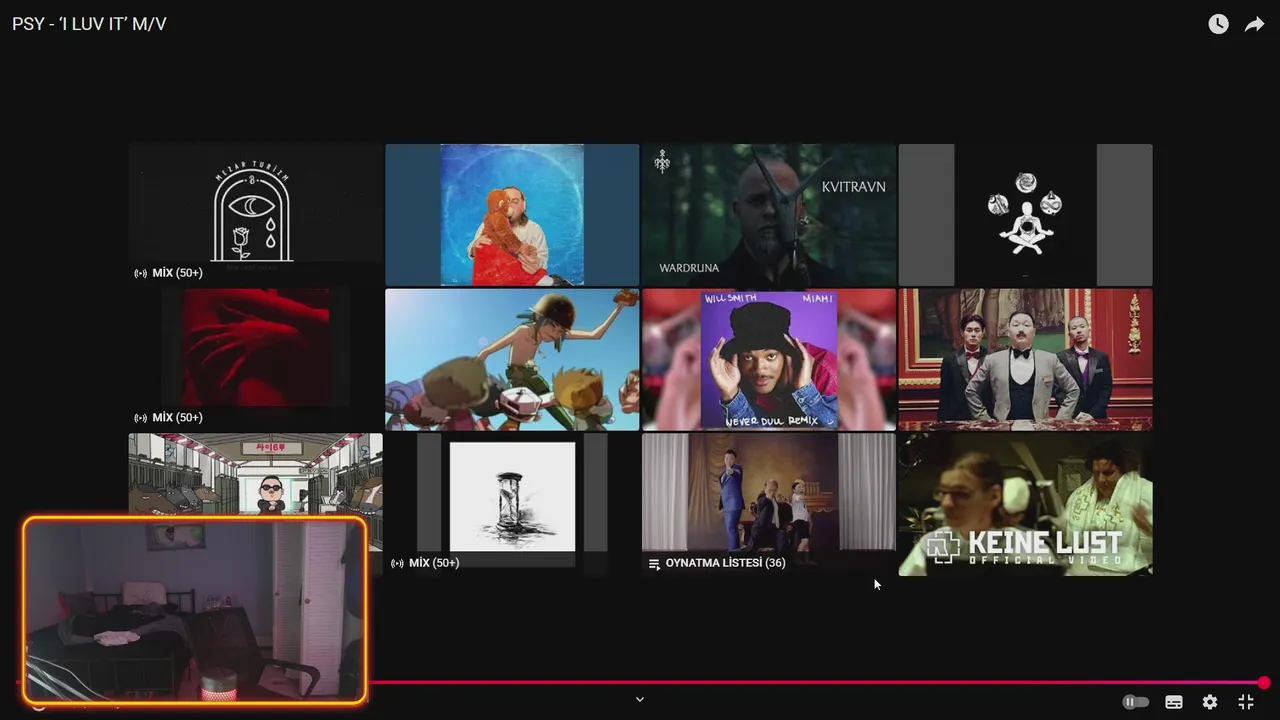The height and width of the screenshot is (720, 1280).
Task: Open the Mezar Turizm mix thumbnail
Action: (255, 215)
